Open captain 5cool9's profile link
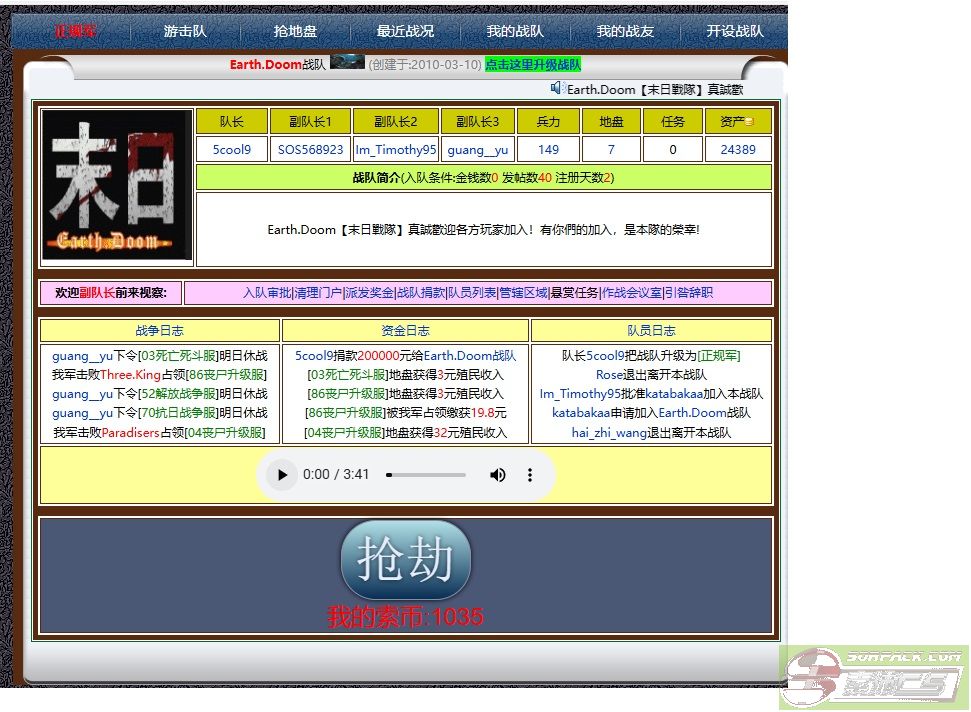Image resolution: width=971 pixels, height=712 pixels. point(232,150)
